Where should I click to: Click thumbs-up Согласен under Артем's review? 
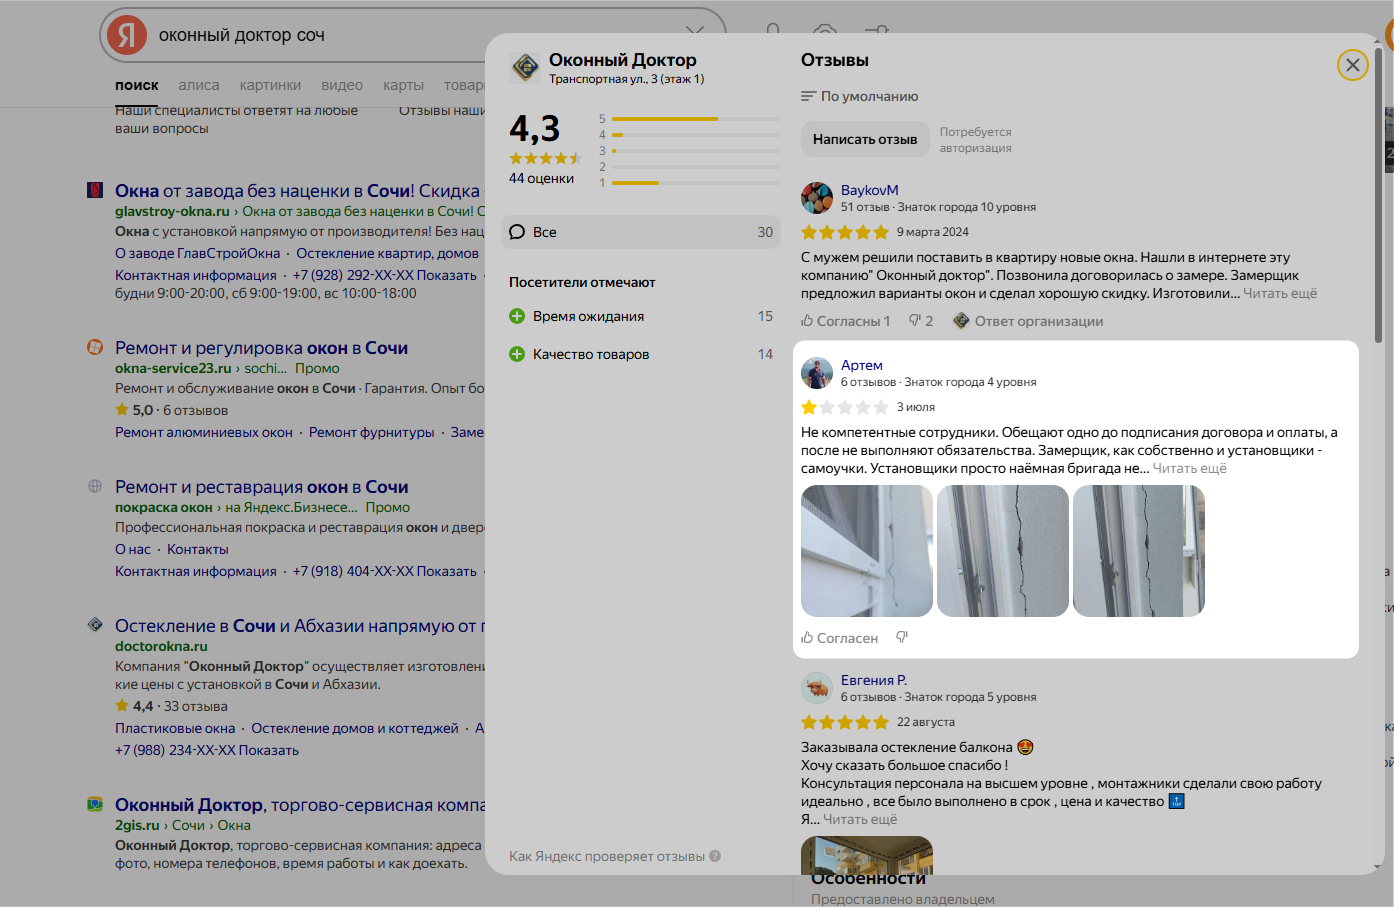click(839, 638)
